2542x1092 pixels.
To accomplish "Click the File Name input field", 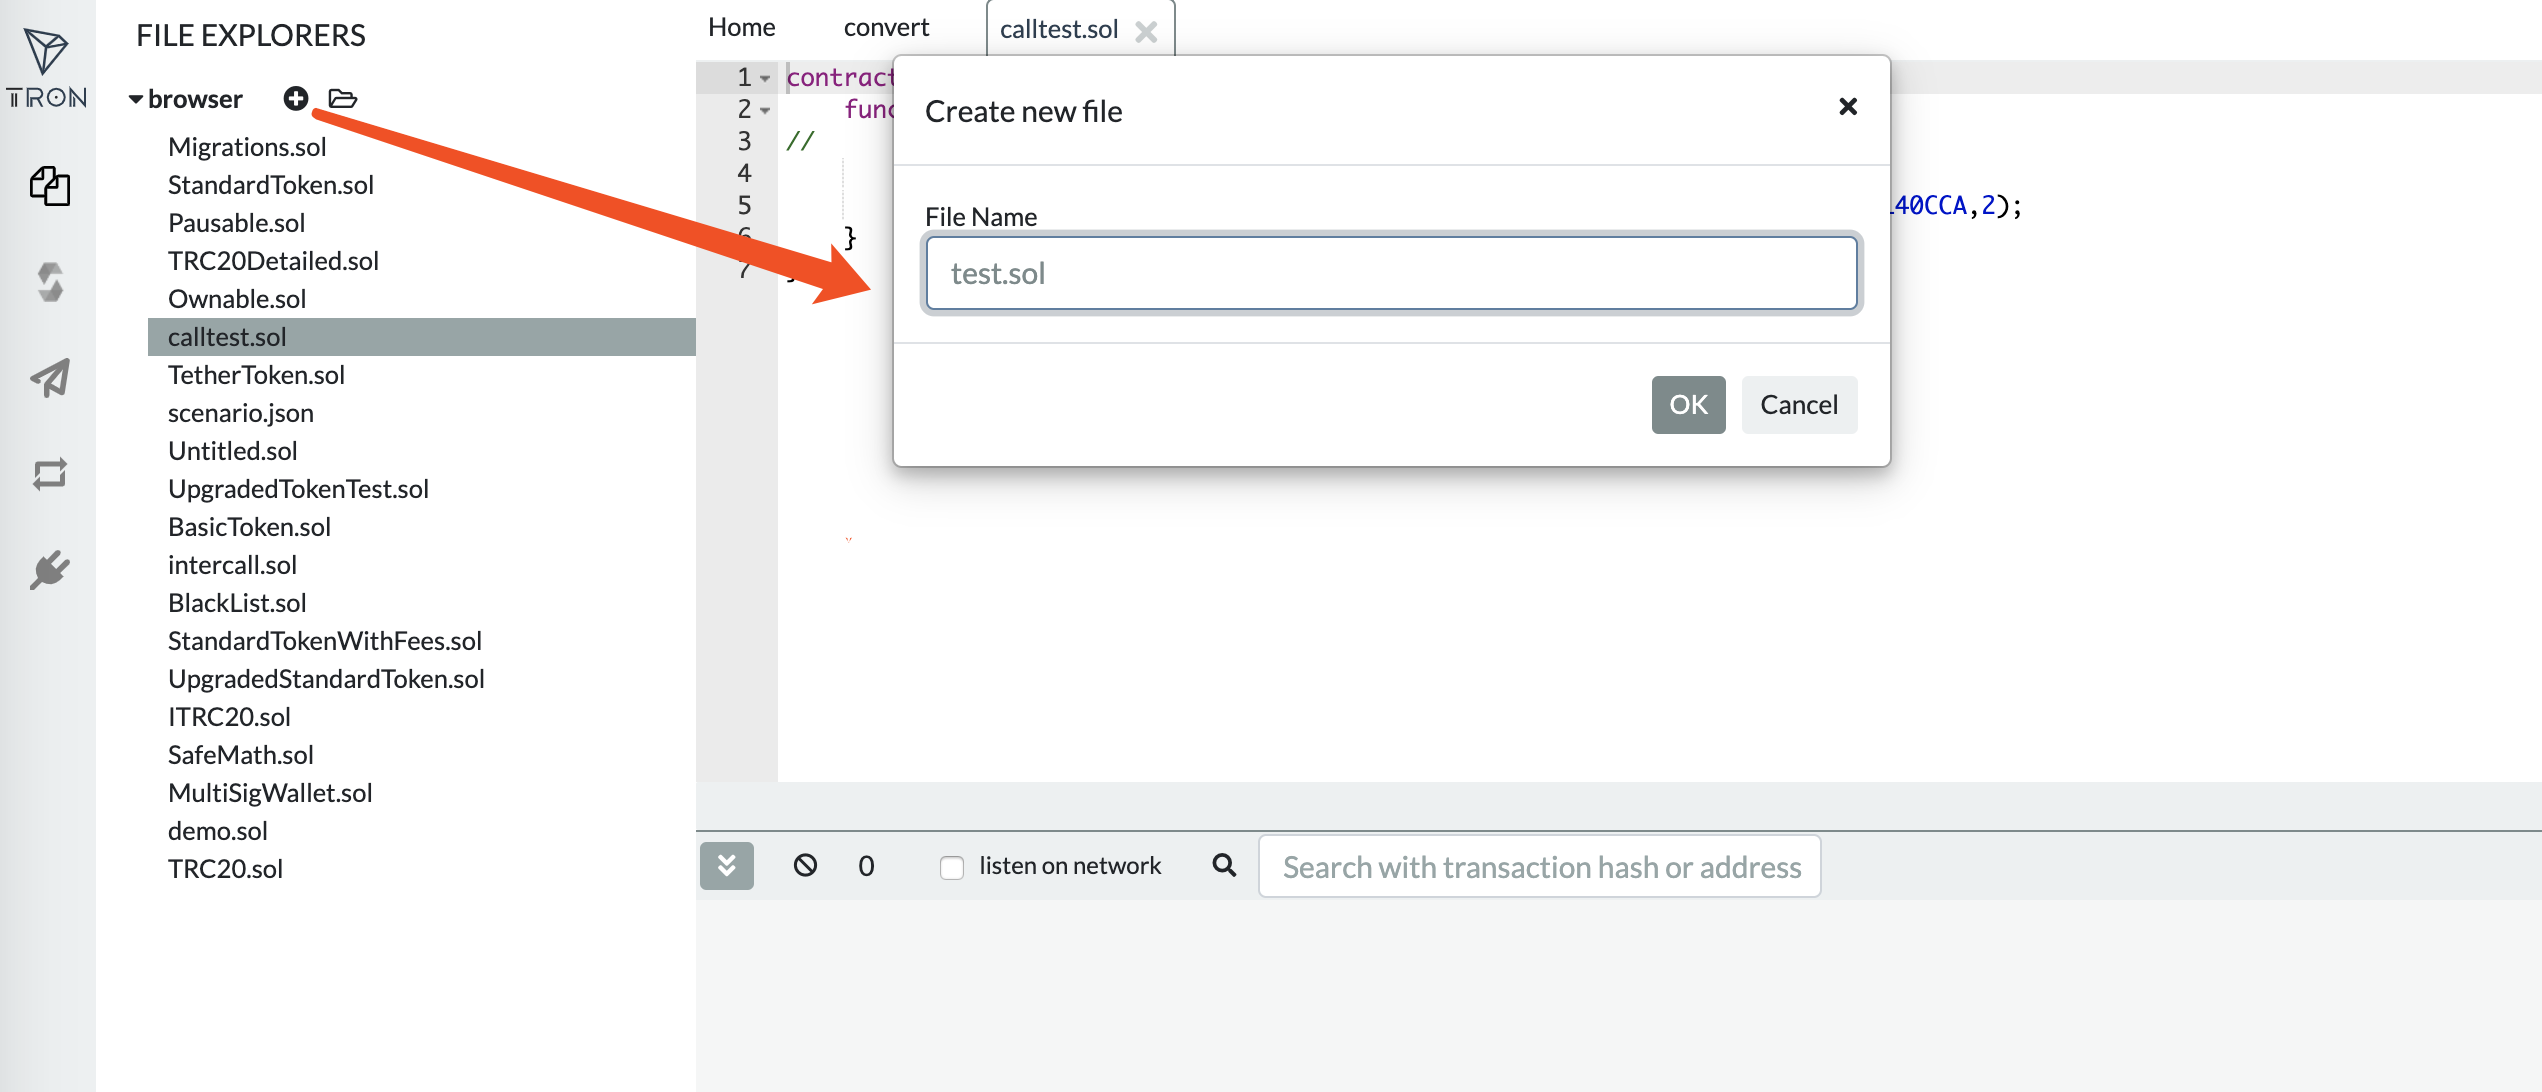I will (1390, 273).
